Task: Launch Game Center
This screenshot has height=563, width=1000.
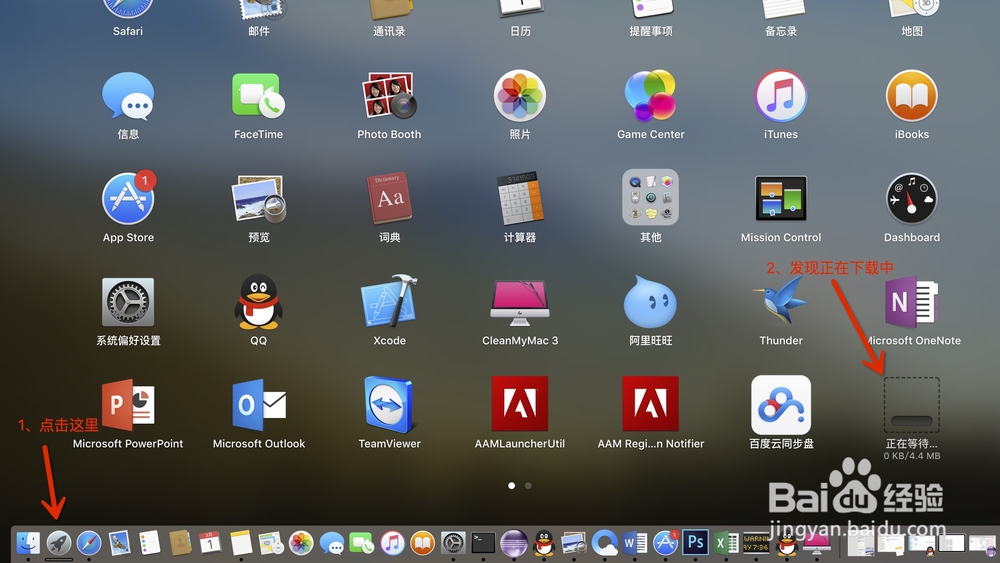Action: click(650, 96)
